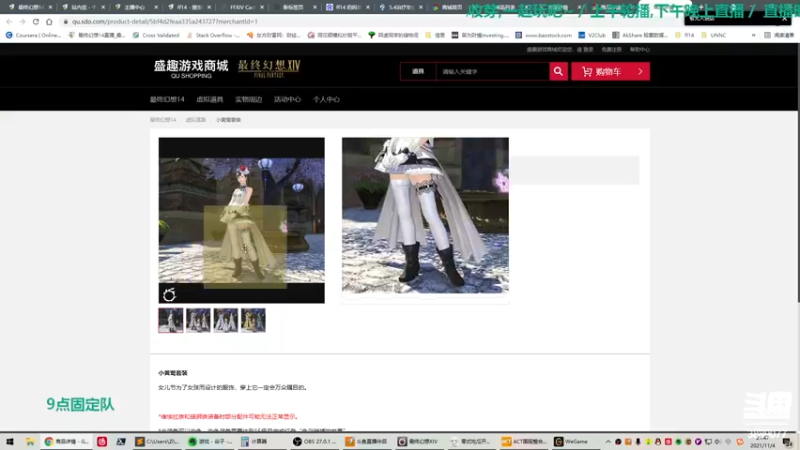Open the Stack Overflow bookmark
The image size is (800, 450).
(213, 35)
